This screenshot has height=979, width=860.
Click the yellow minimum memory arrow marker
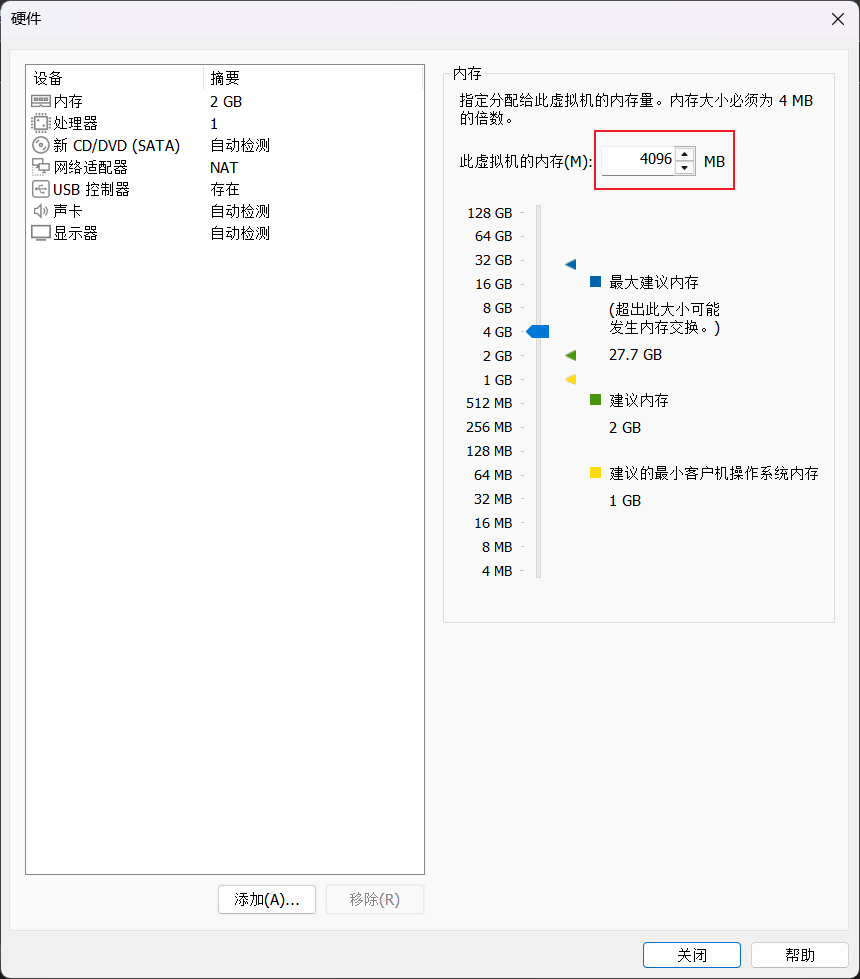(571, 379)
